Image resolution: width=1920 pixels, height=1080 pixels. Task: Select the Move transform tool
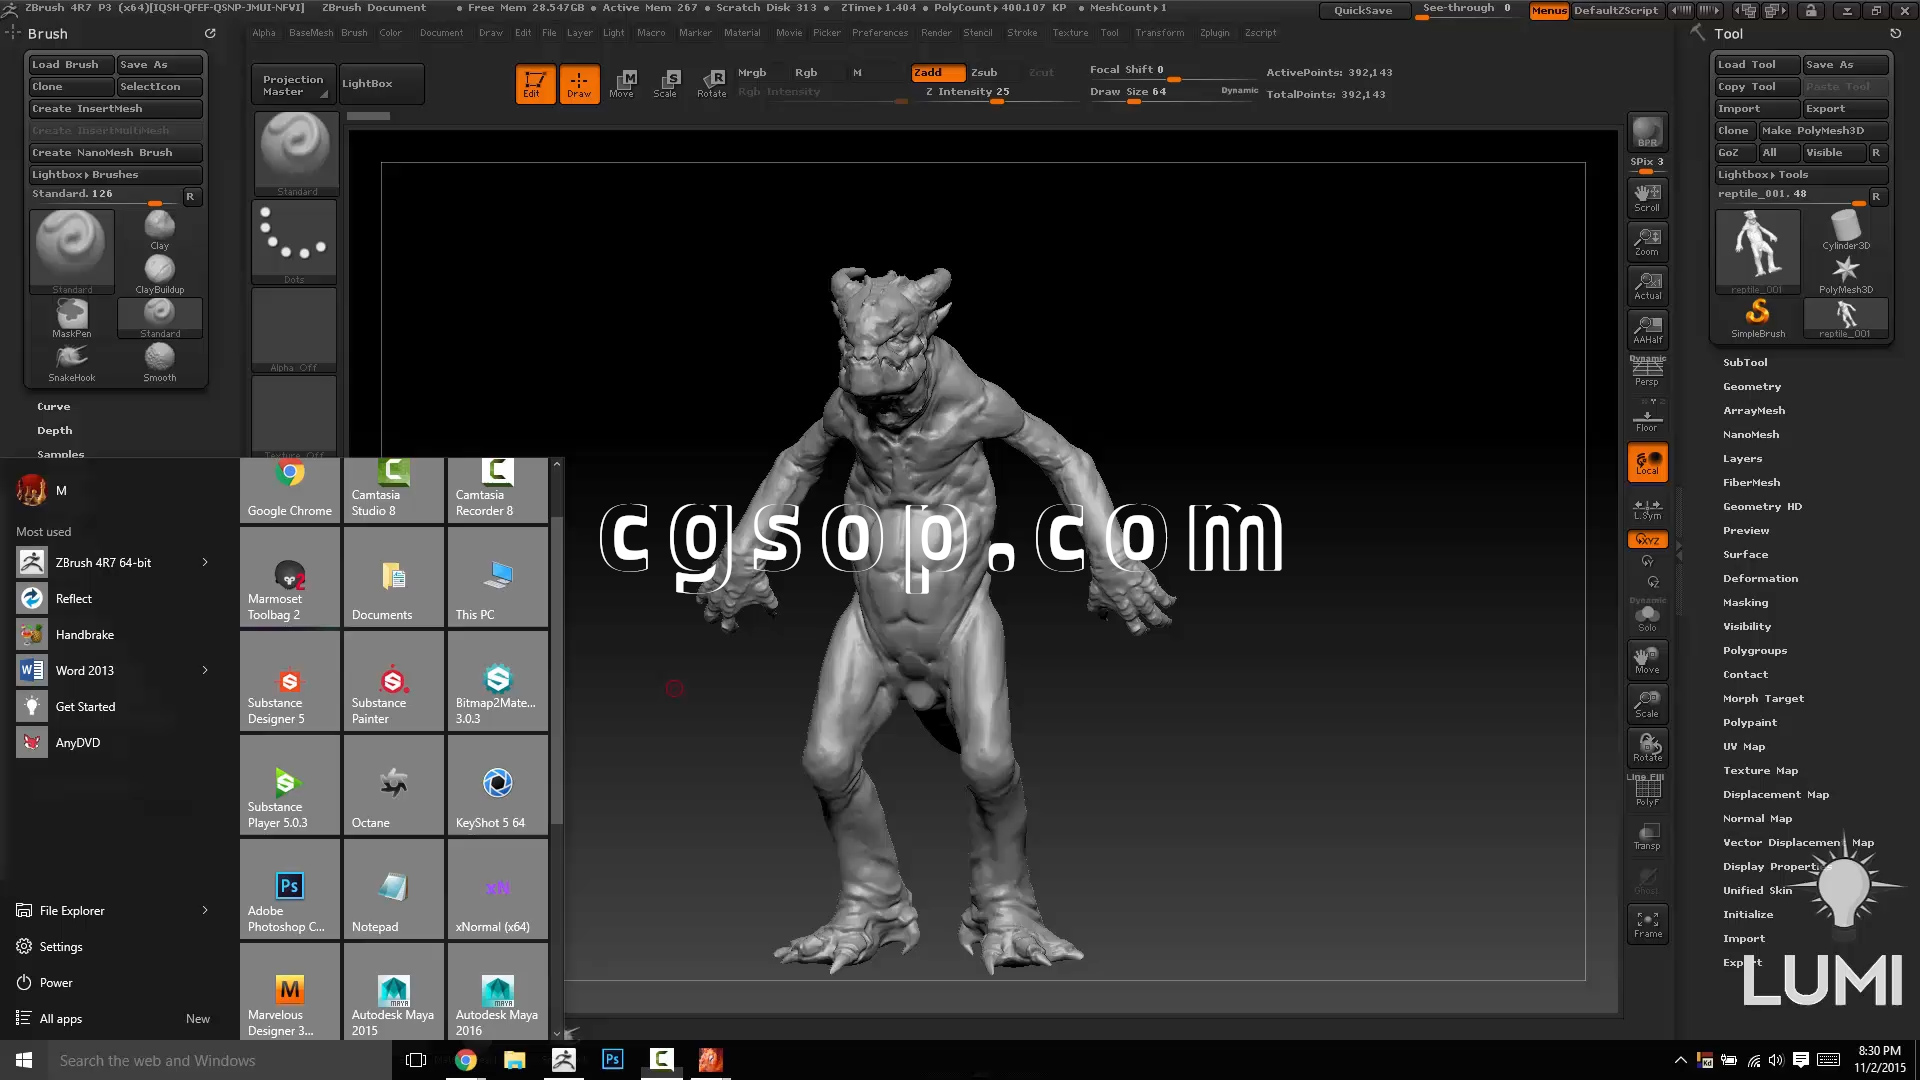click(x=622, y=83)
